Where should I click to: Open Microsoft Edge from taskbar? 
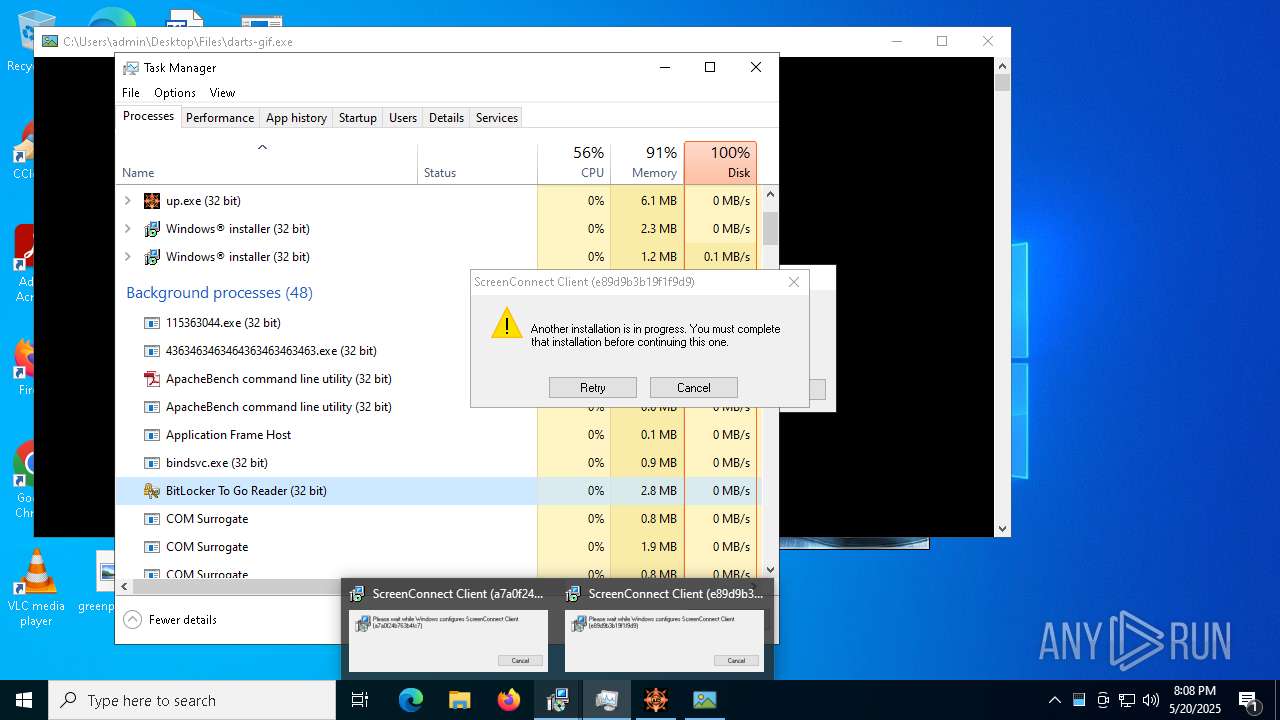(x=411, y=700)
